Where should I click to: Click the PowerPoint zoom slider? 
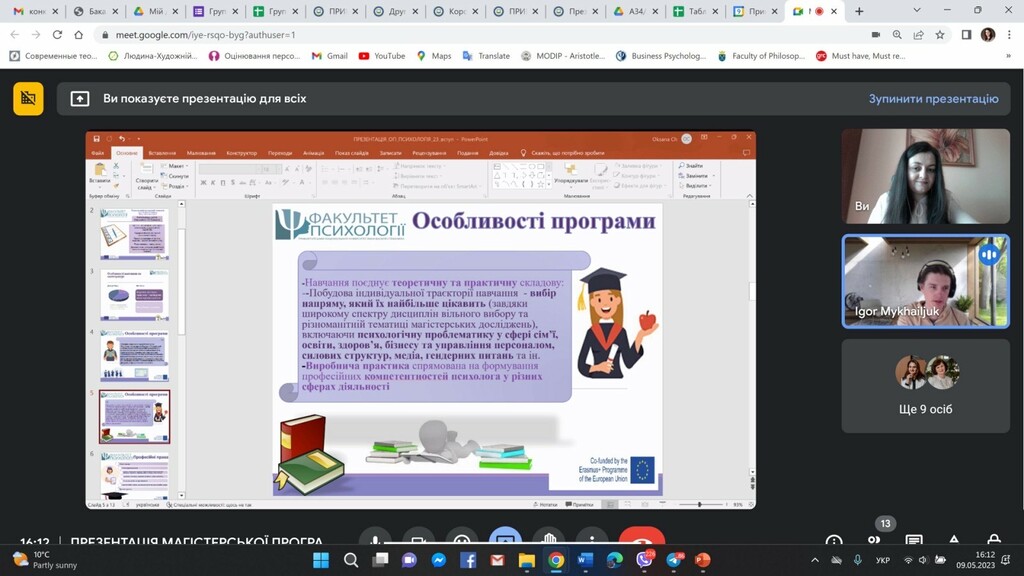coord(699,504)
